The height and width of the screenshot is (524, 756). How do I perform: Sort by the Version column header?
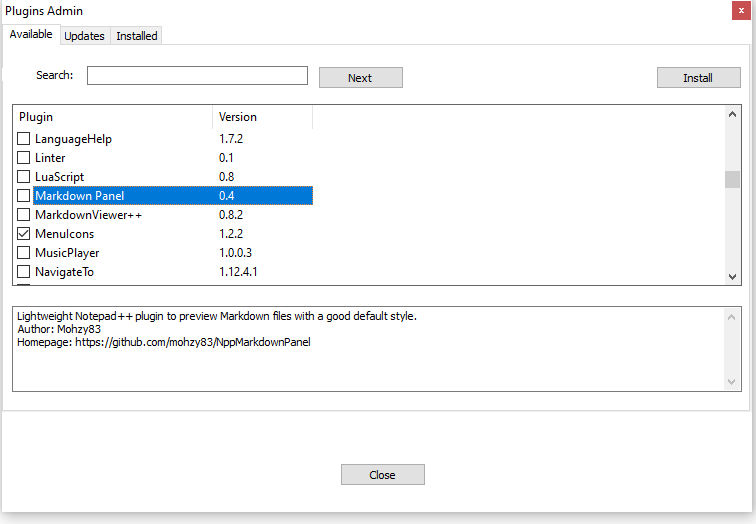[x=262, y=117]
